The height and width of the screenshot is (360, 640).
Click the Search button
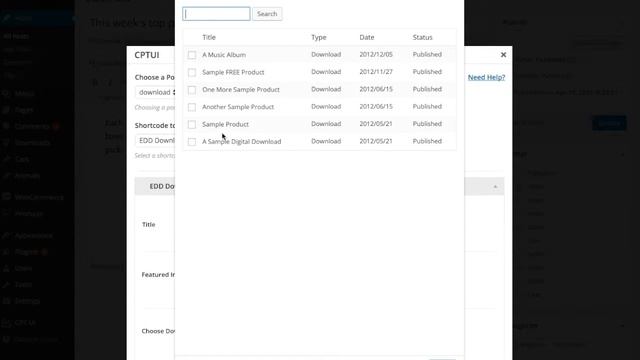coord(267,14)
